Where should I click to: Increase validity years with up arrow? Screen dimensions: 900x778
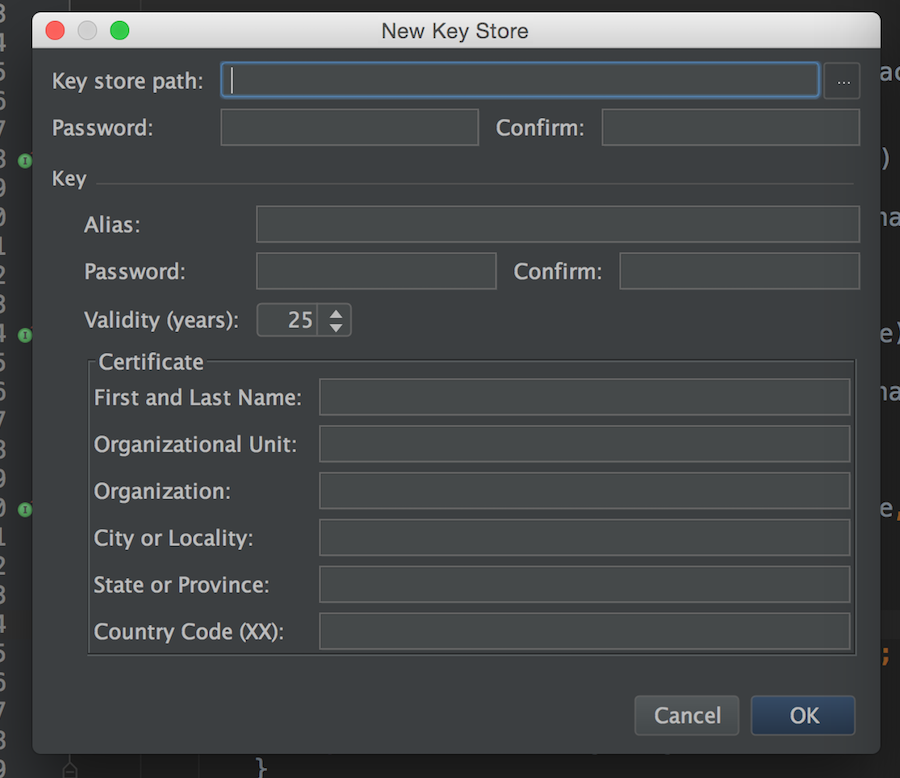coord(336,313)
